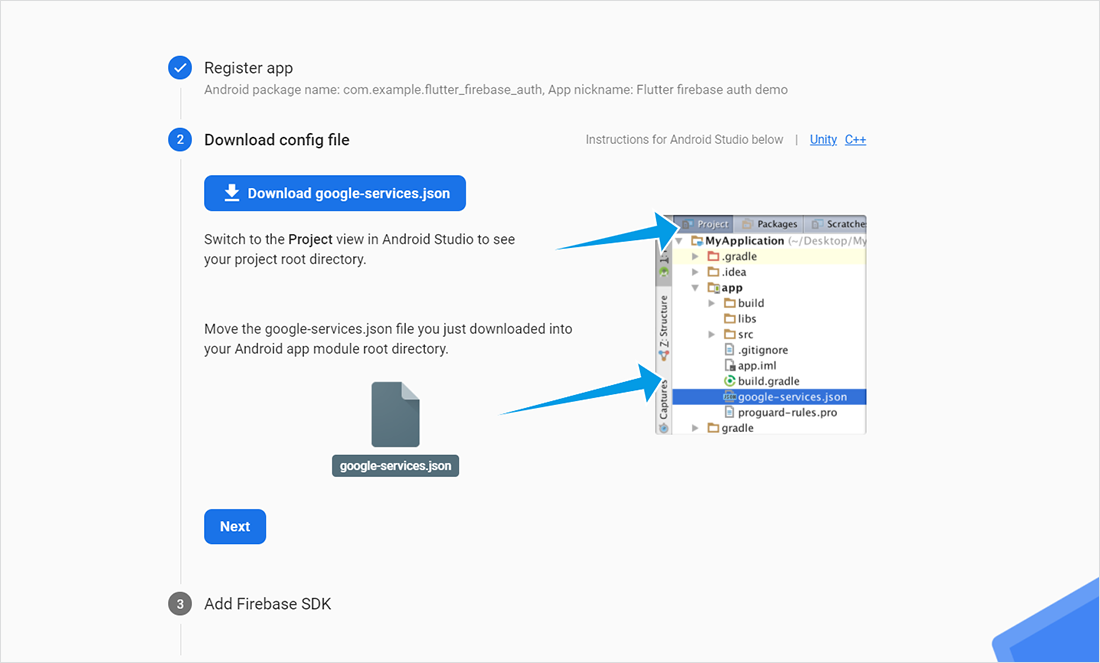This screenshot has height=663, width=1100.
Task: Expand the .idea folder arrow
Action: 696,272
